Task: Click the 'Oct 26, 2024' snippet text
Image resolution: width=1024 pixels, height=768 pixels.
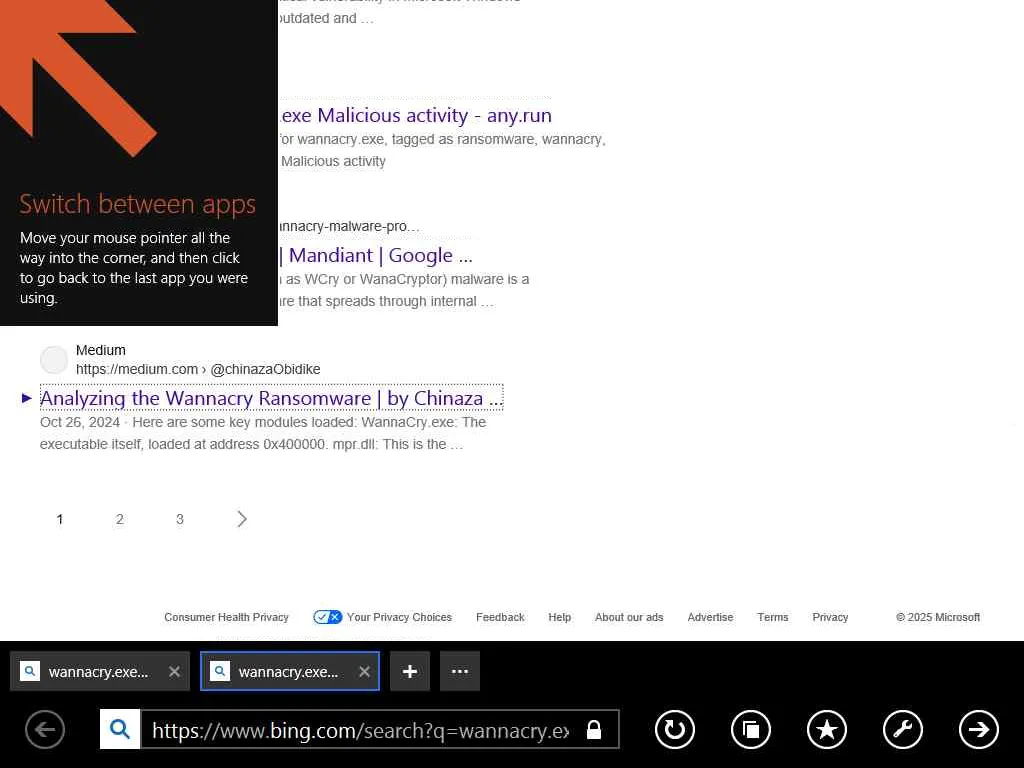Action: coord(80,423)
